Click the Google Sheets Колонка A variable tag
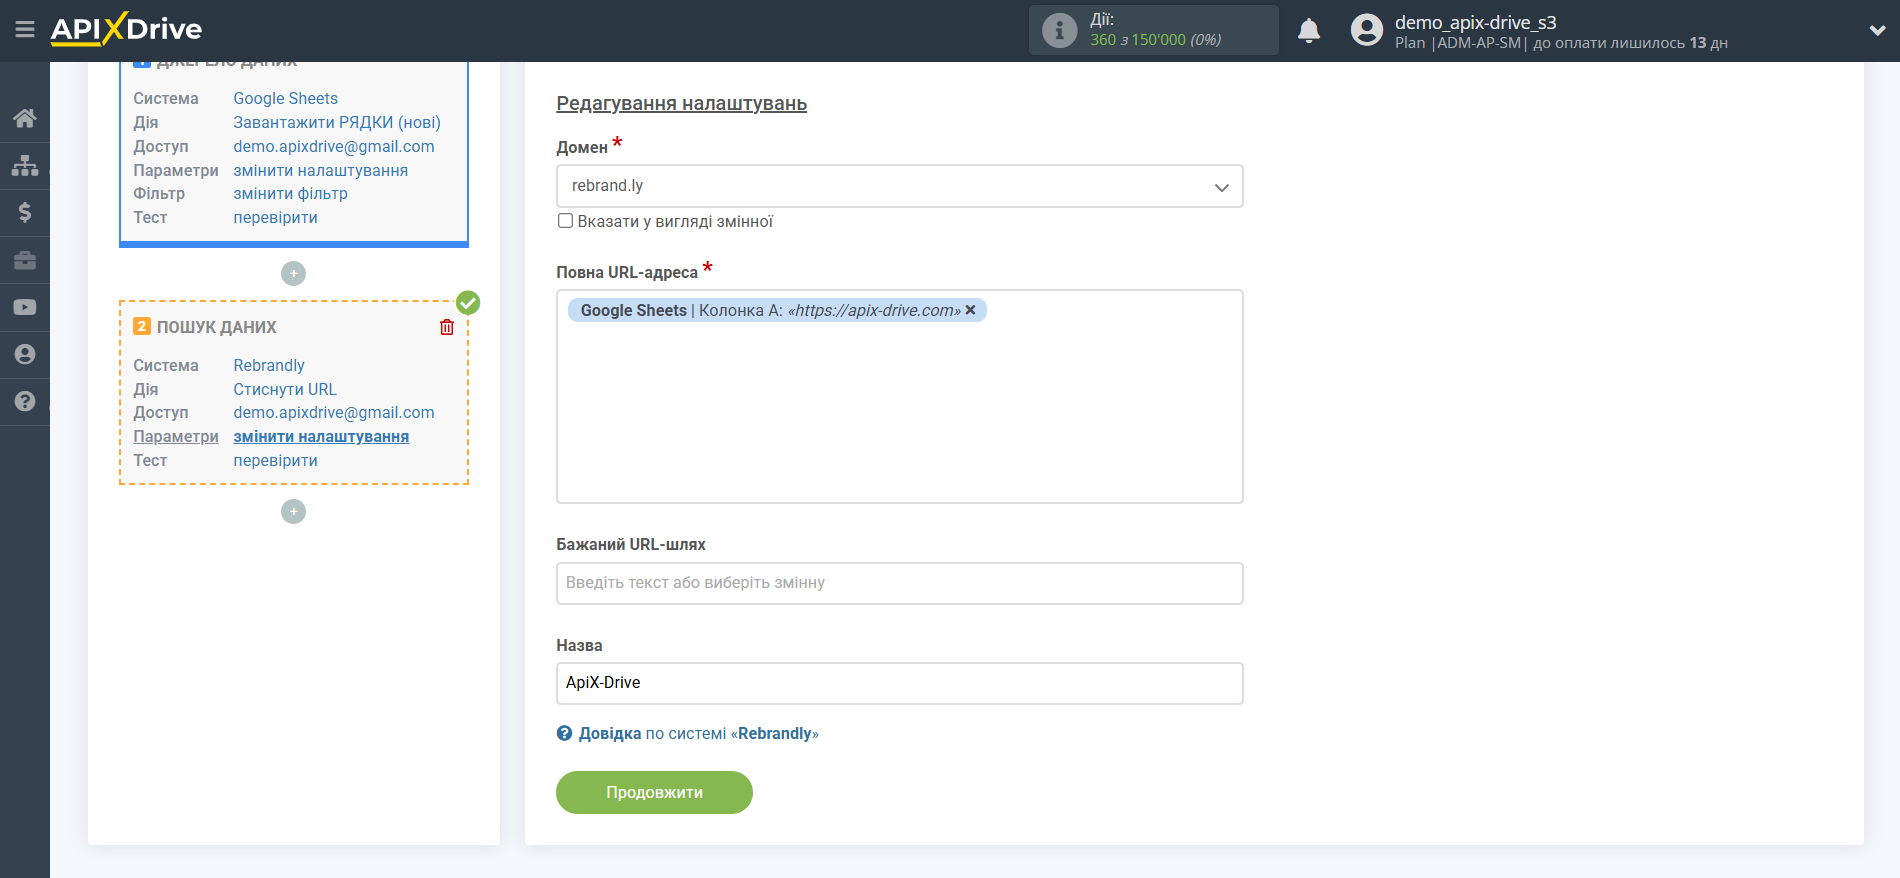Screen dimensions: 1900x878 [x=777, y=310]
